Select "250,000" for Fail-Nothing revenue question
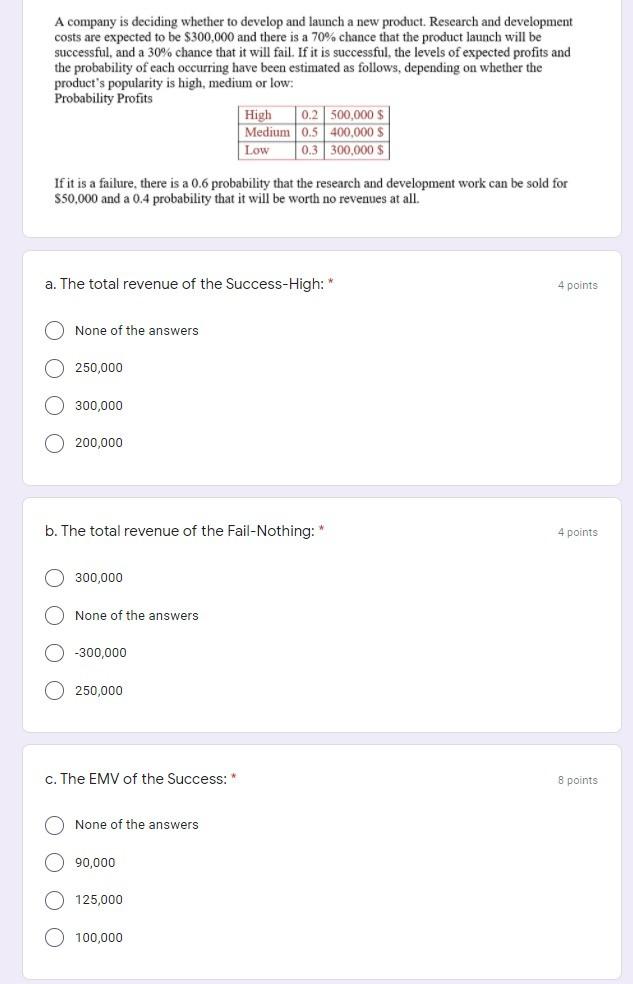 [x=55, y=690]
